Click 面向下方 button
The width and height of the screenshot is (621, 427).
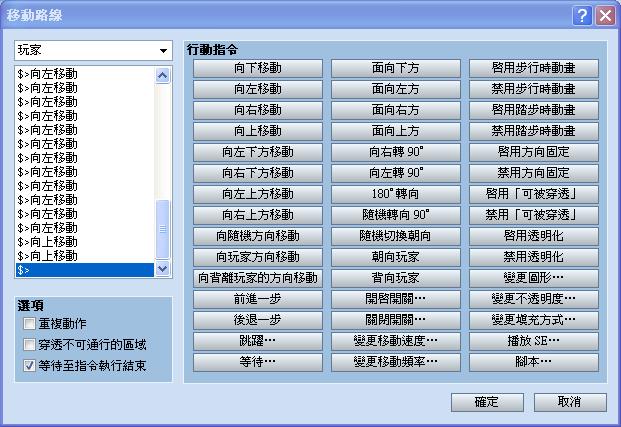click(396, 68)
